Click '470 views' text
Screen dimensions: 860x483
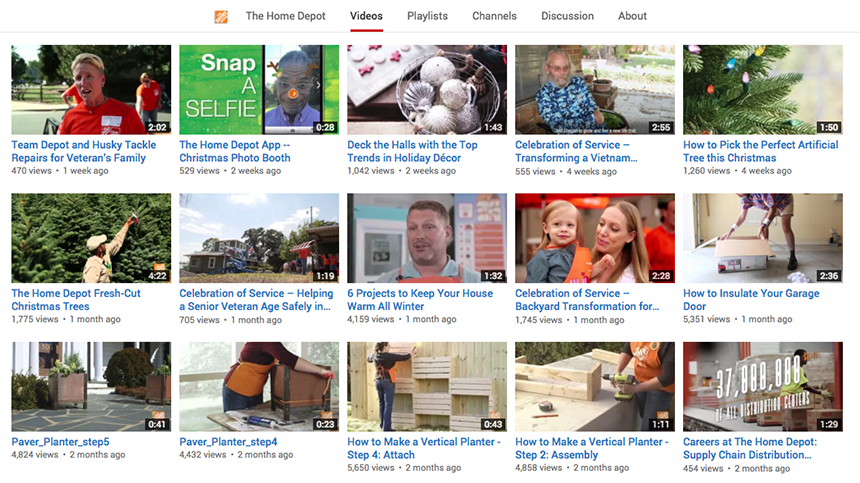[x=32, y=171]
